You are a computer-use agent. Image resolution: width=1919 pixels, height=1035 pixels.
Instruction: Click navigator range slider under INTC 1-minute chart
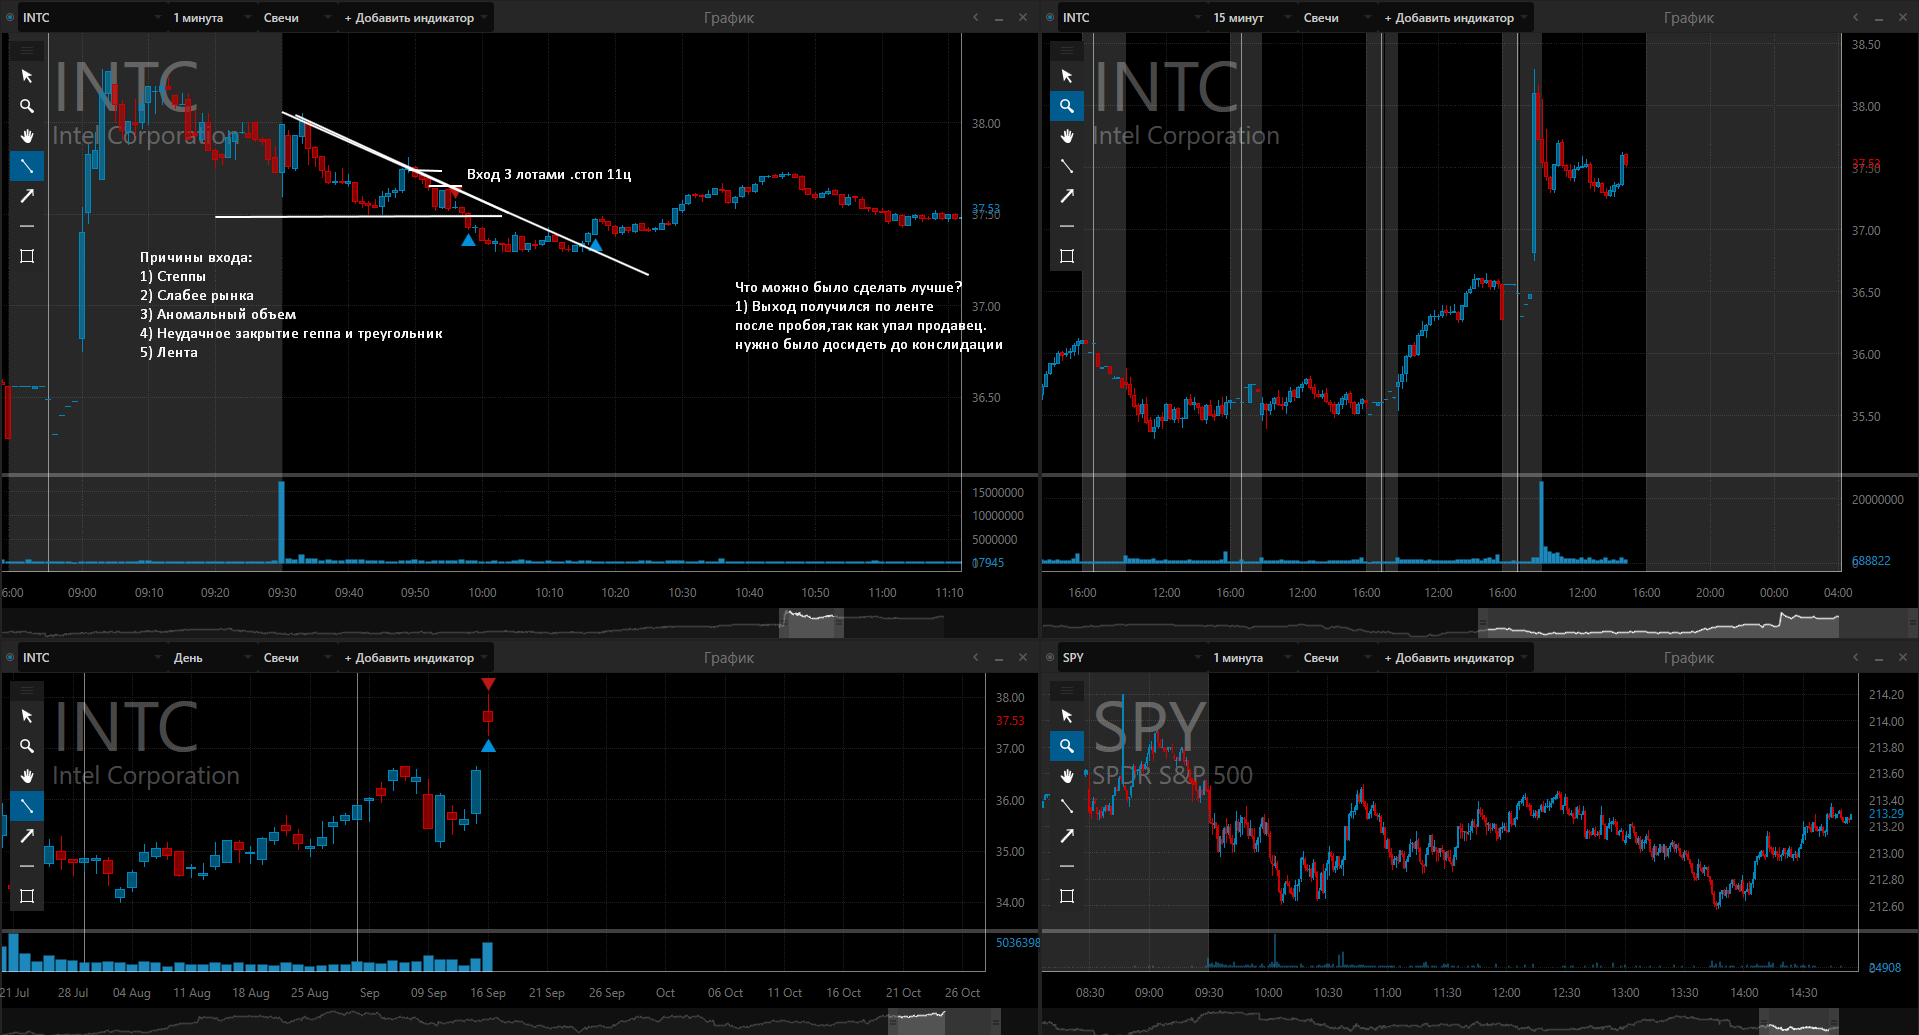click(x=811, y=622)
